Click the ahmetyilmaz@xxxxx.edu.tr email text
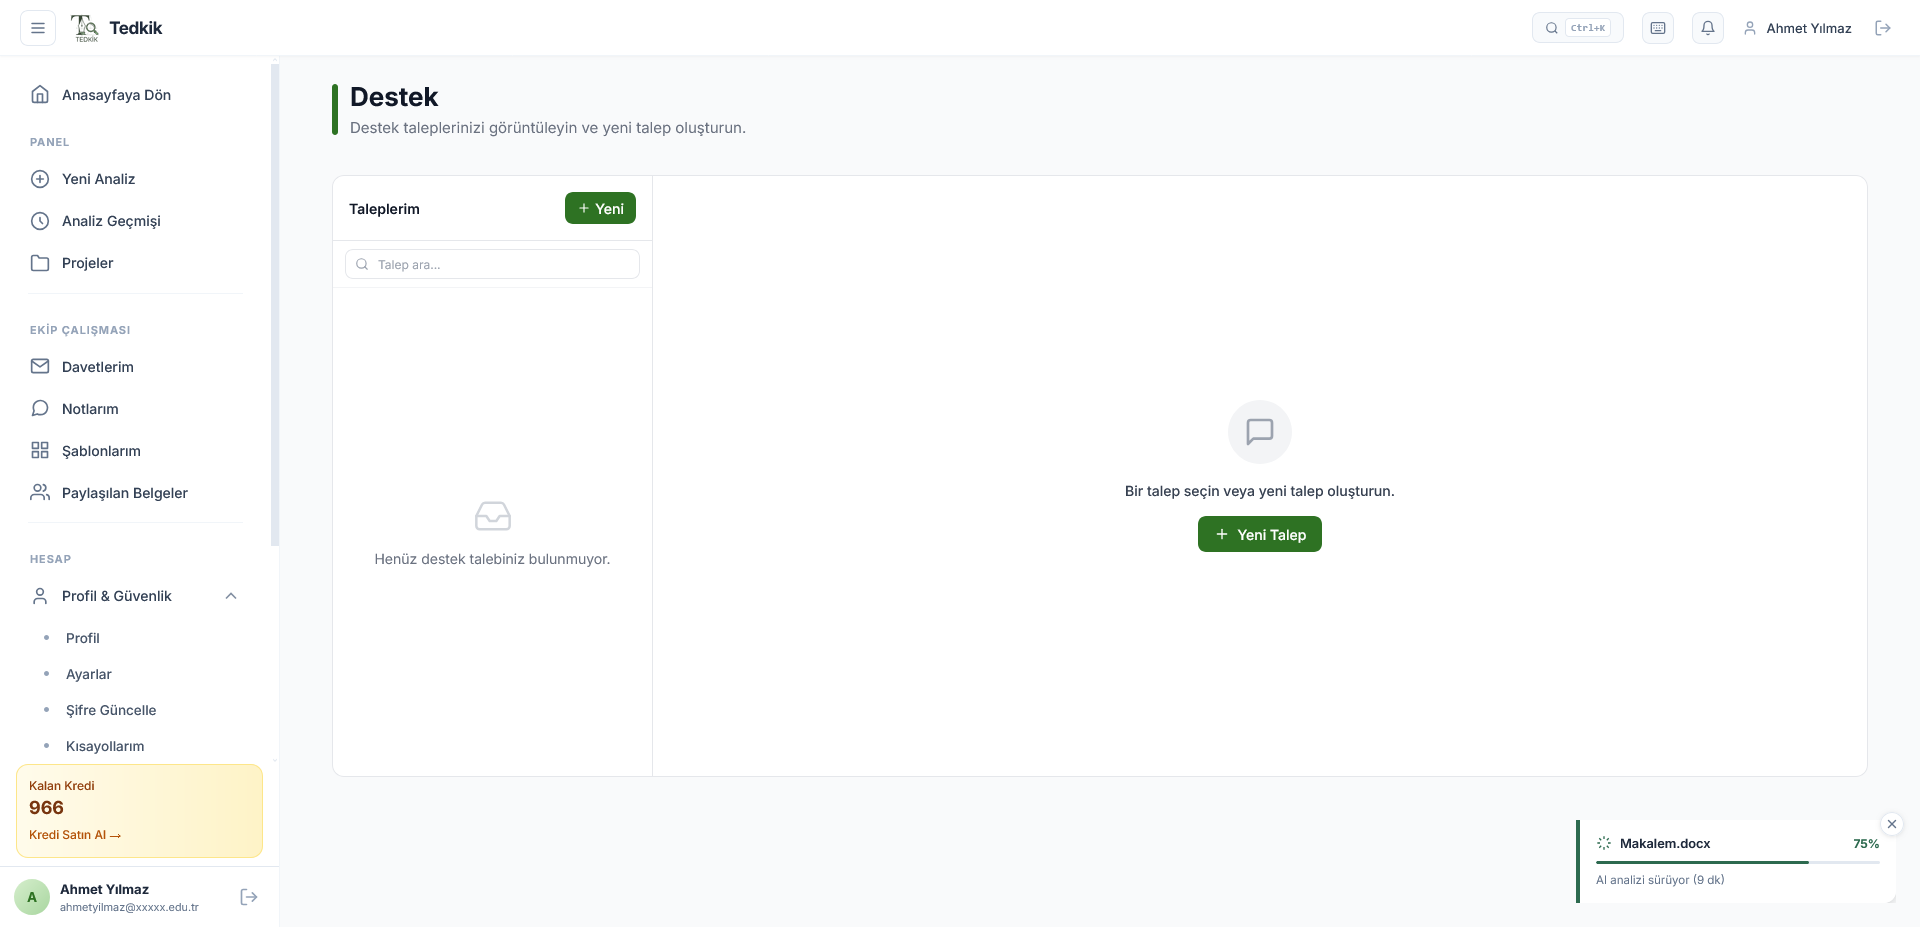This screenshot has height=927, width=1920. click(x=129, y=908)
